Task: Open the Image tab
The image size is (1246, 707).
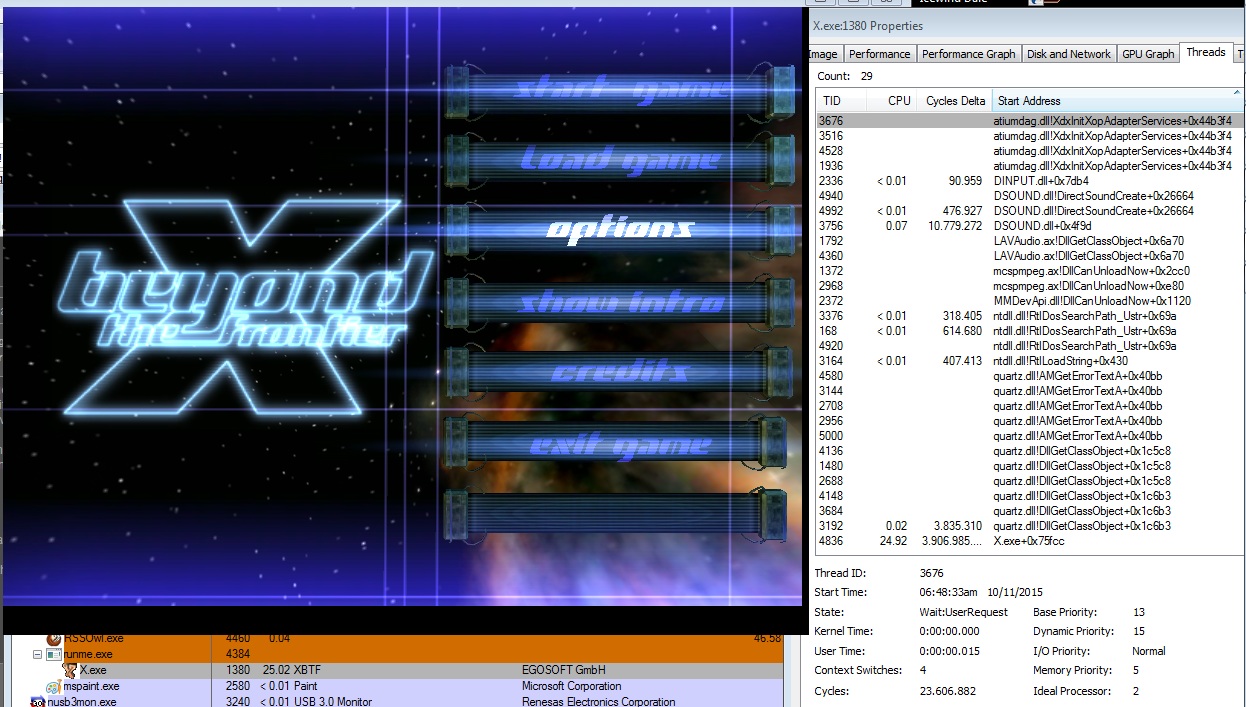Action: pos(824,54)
